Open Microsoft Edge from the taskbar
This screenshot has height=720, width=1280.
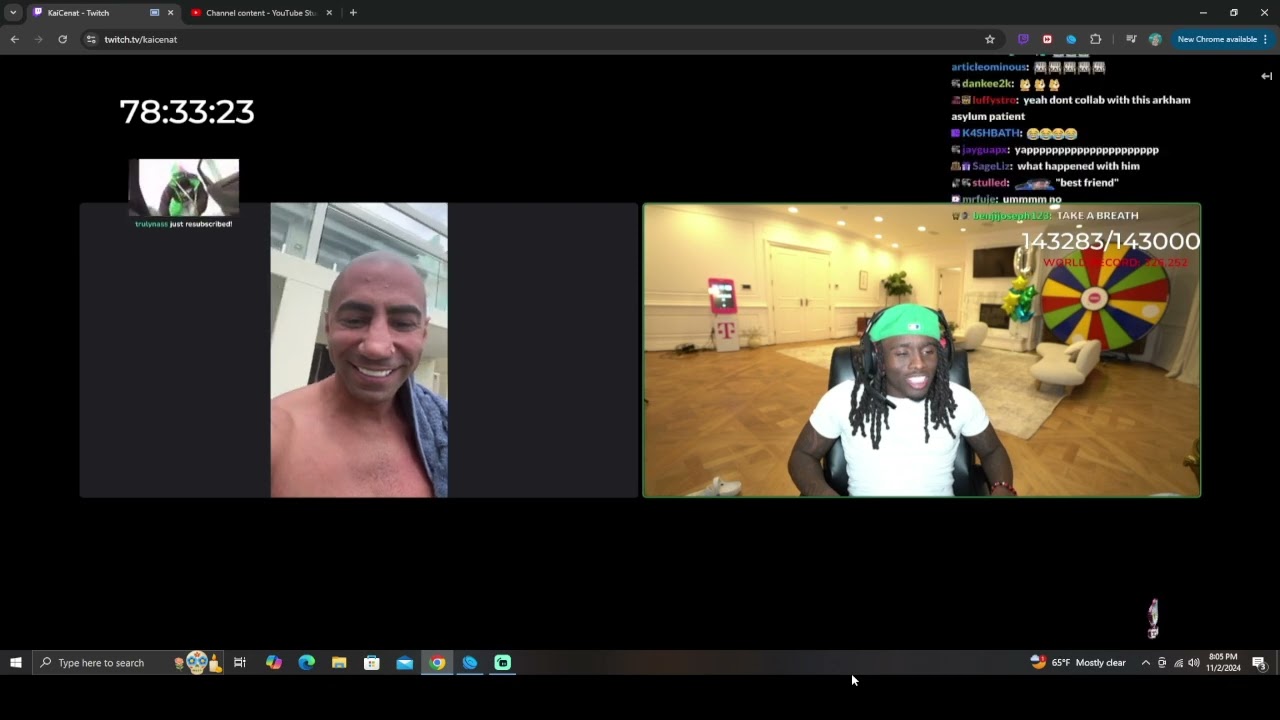tap(306, 663)
